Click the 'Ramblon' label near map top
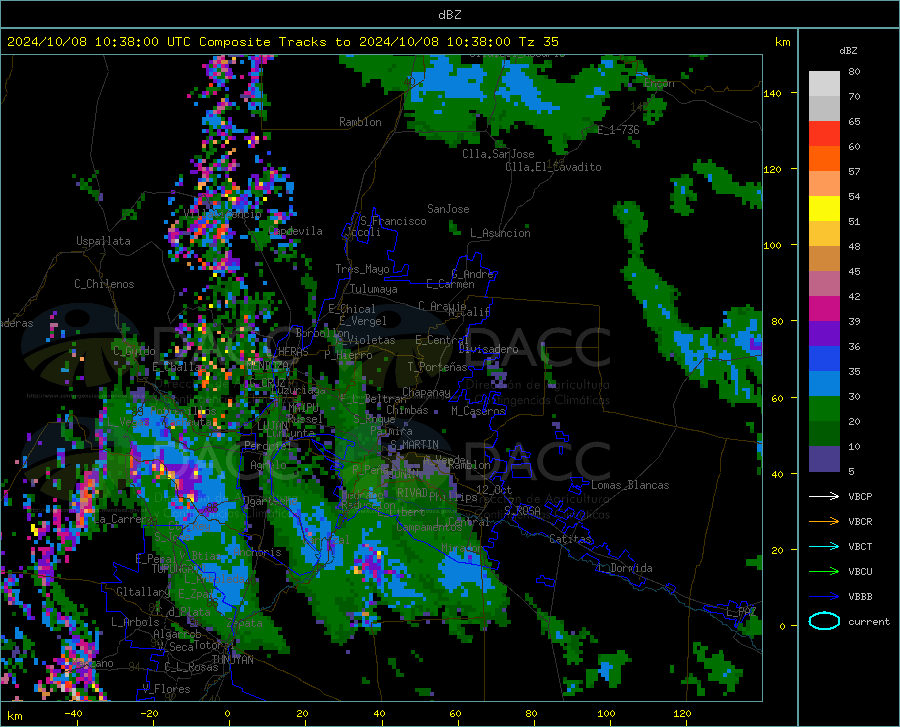The height and width of the screenshot is (727, 900). 360,122
